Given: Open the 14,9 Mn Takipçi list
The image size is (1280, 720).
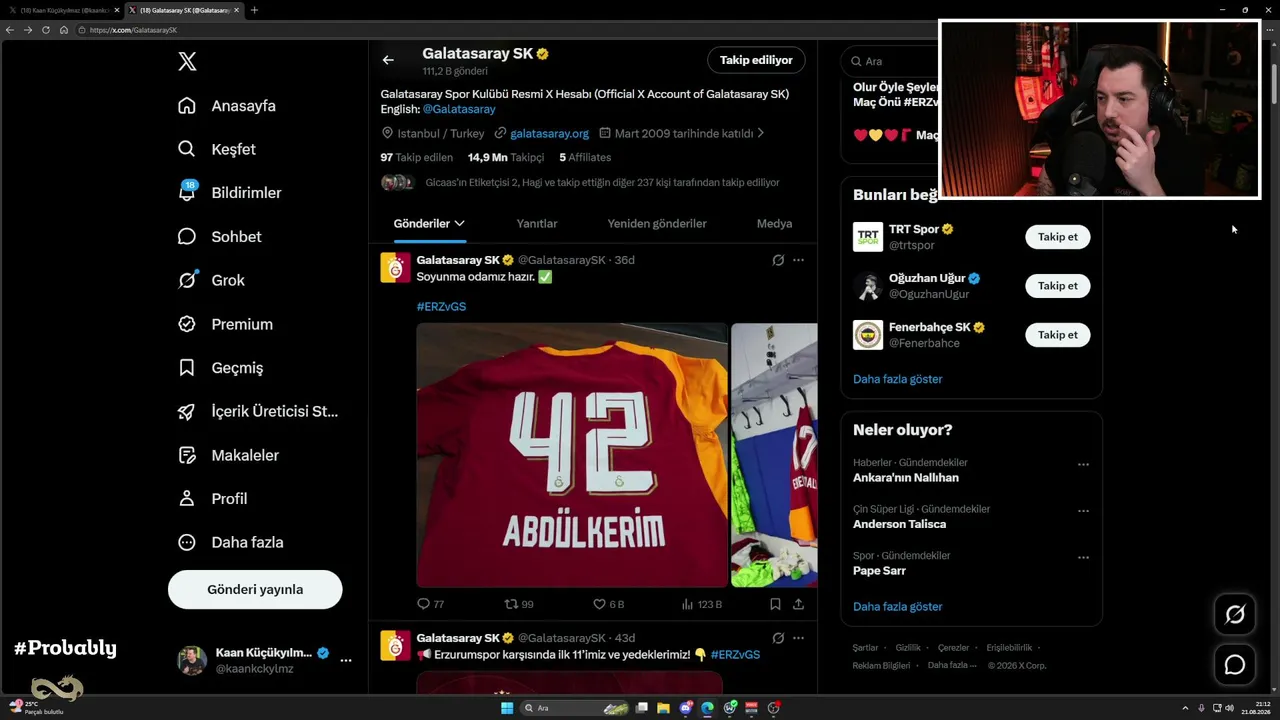Looking at the screenshot, I should 506,157.
